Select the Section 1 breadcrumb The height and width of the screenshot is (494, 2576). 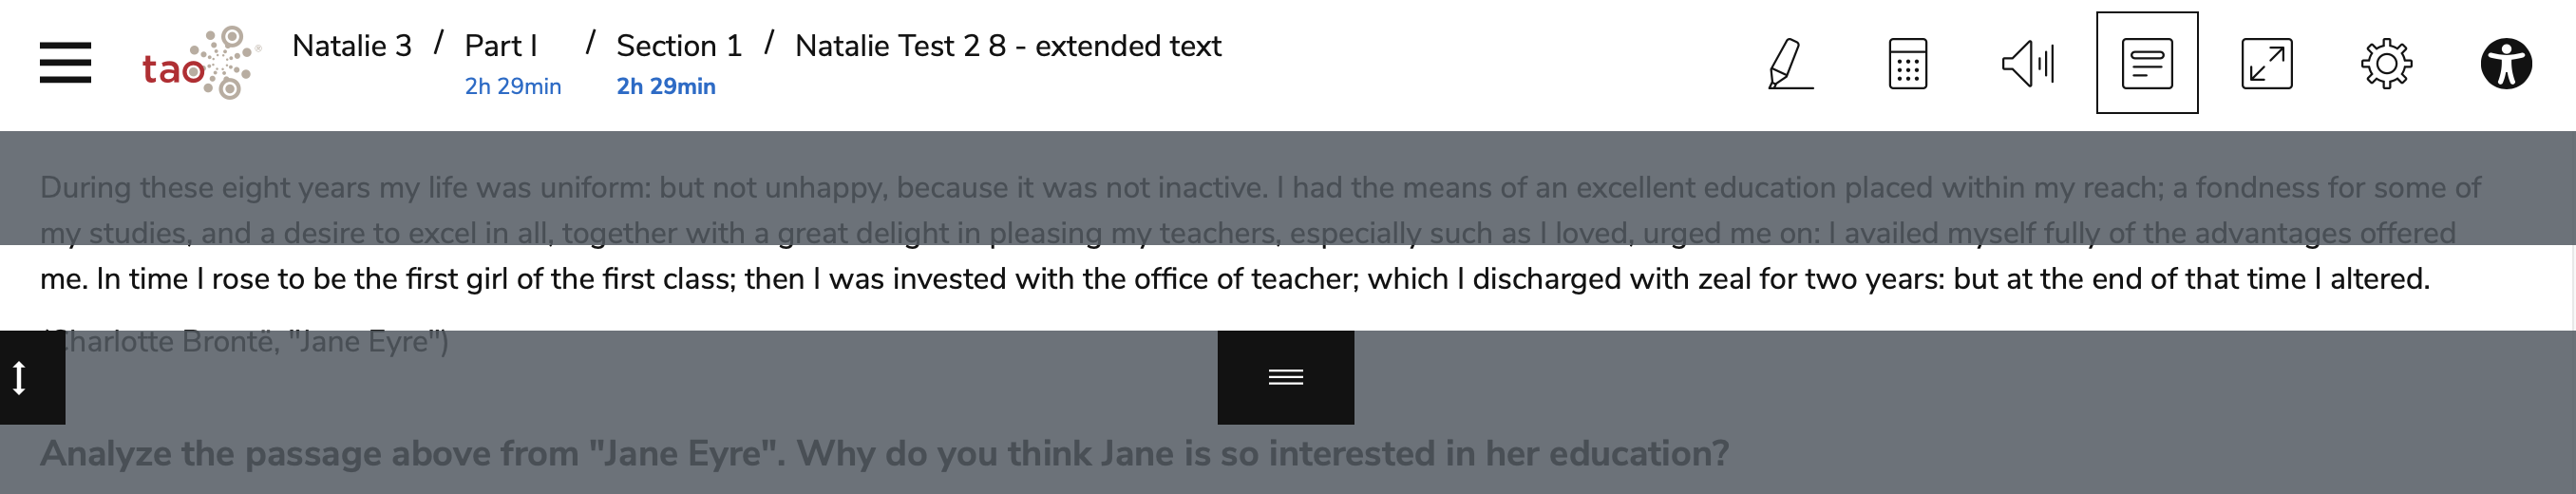tap(679, 46)
